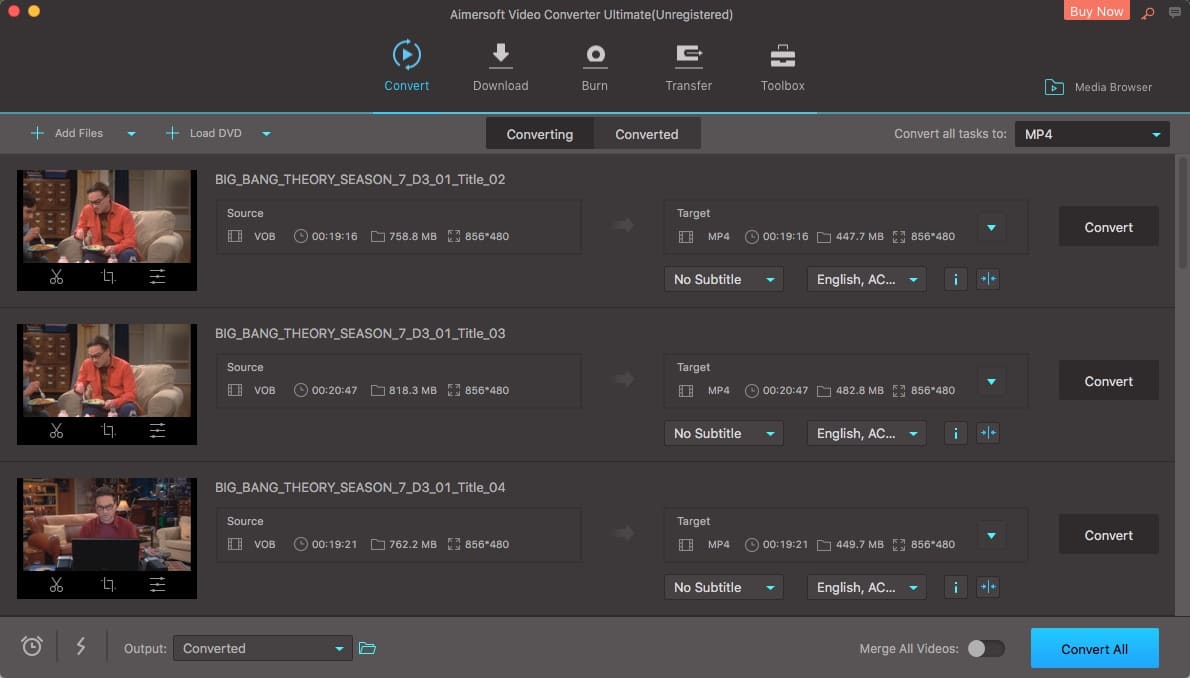Click the Convert All button
Image resolution: width=1190 pixels, height=678 pixels.
click(1094, 648)
